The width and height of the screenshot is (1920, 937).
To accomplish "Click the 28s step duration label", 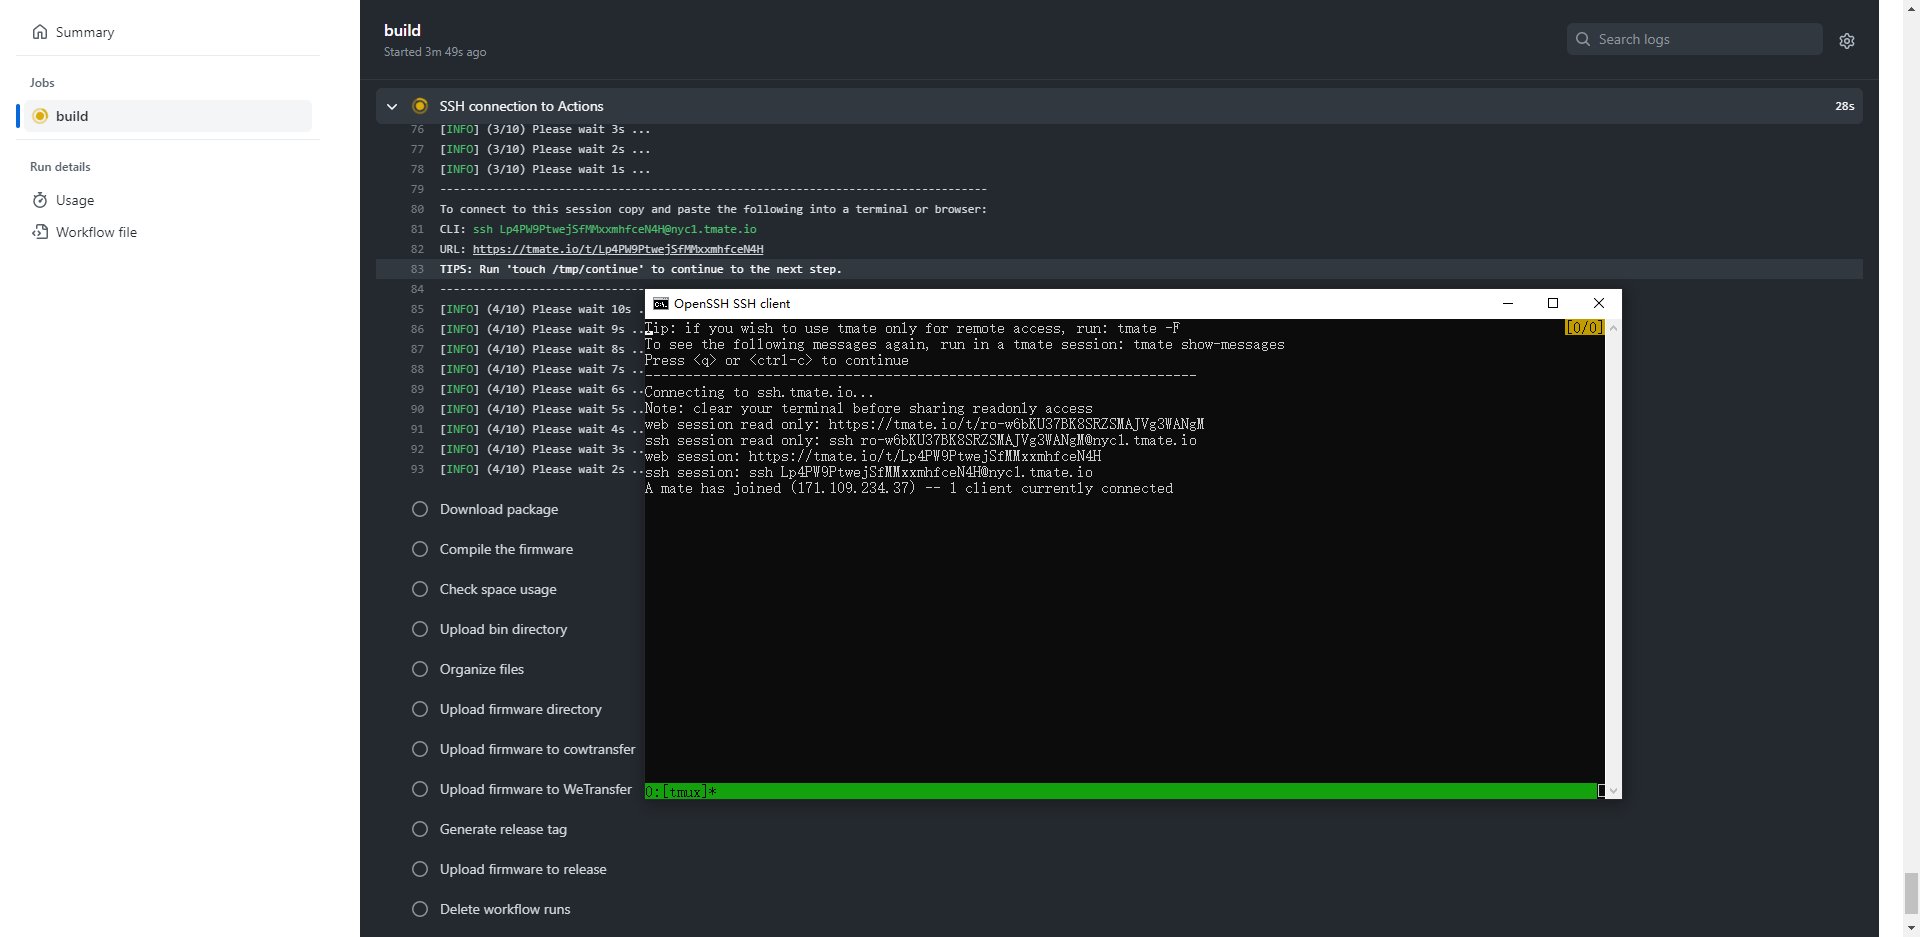I will 1845,106.
